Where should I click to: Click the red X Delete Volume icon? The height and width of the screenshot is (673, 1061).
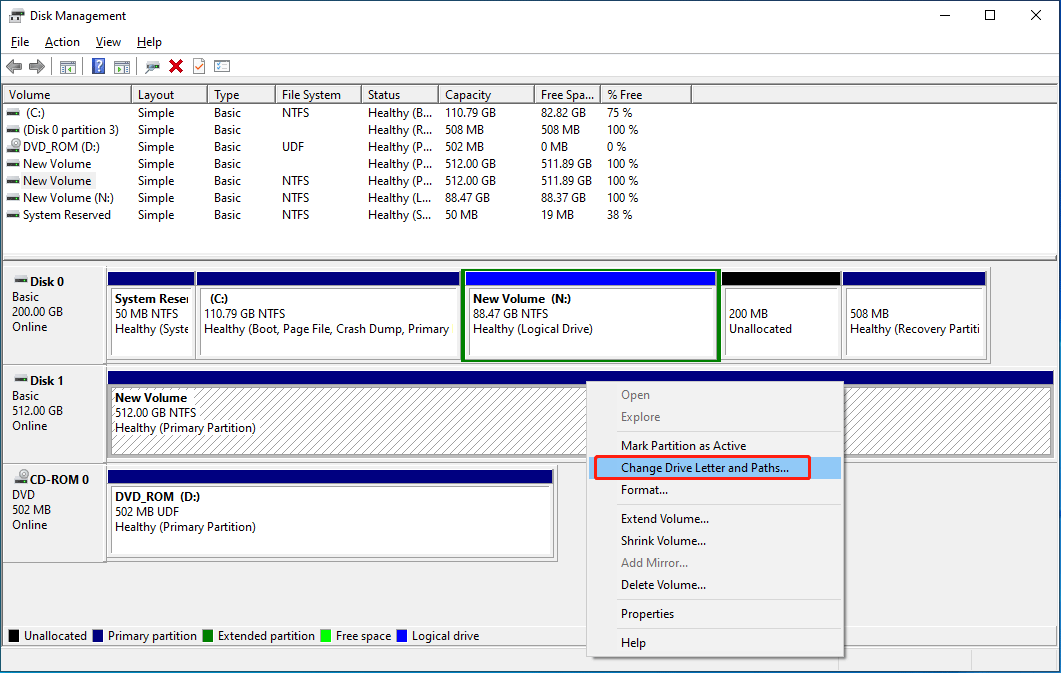coord(177,67)
